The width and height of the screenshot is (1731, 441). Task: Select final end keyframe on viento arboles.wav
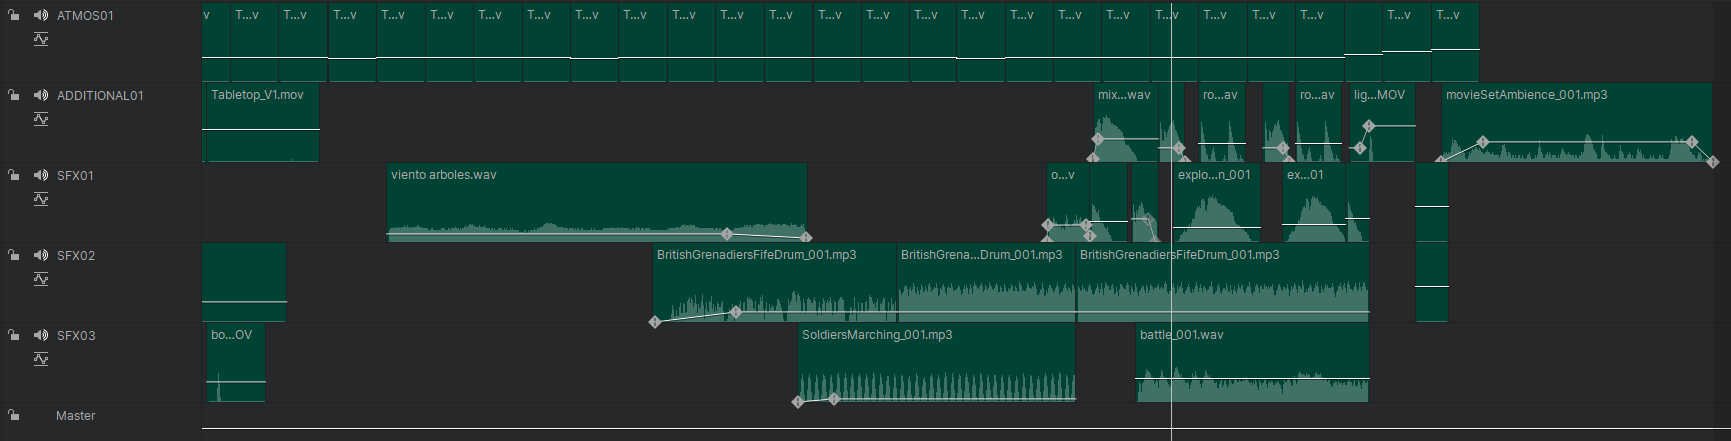pyautogui.click(x=806, y=238)
